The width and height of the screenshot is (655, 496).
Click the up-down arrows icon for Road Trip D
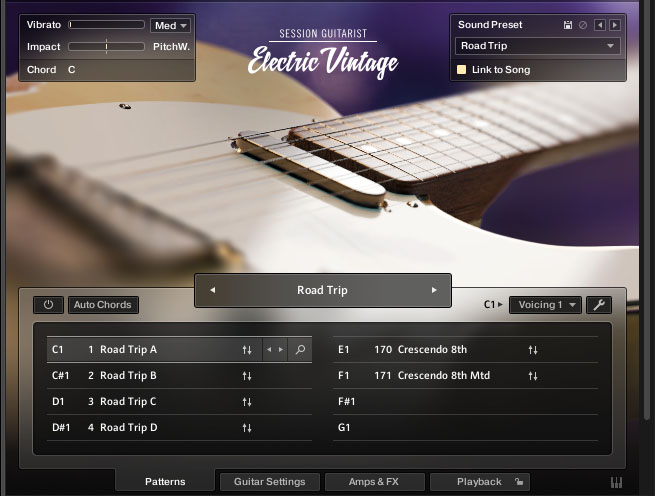click(247, 428)
